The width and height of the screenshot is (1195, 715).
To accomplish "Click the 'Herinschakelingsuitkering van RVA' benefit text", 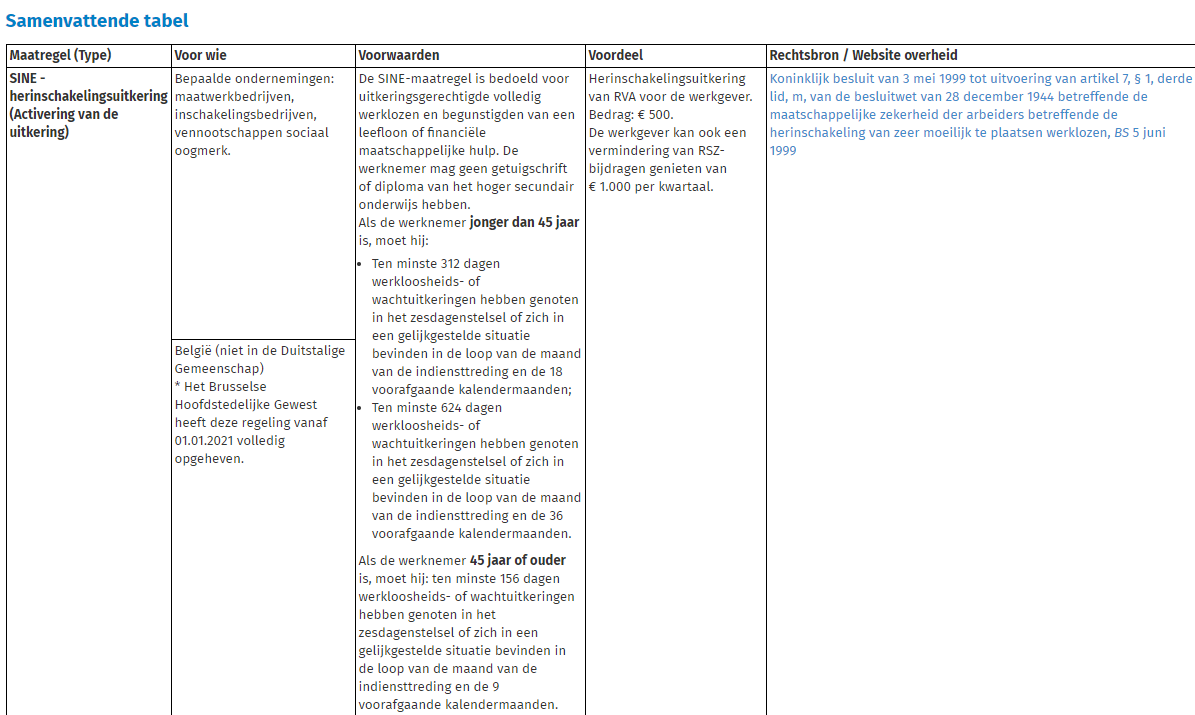I will point(667,79).
